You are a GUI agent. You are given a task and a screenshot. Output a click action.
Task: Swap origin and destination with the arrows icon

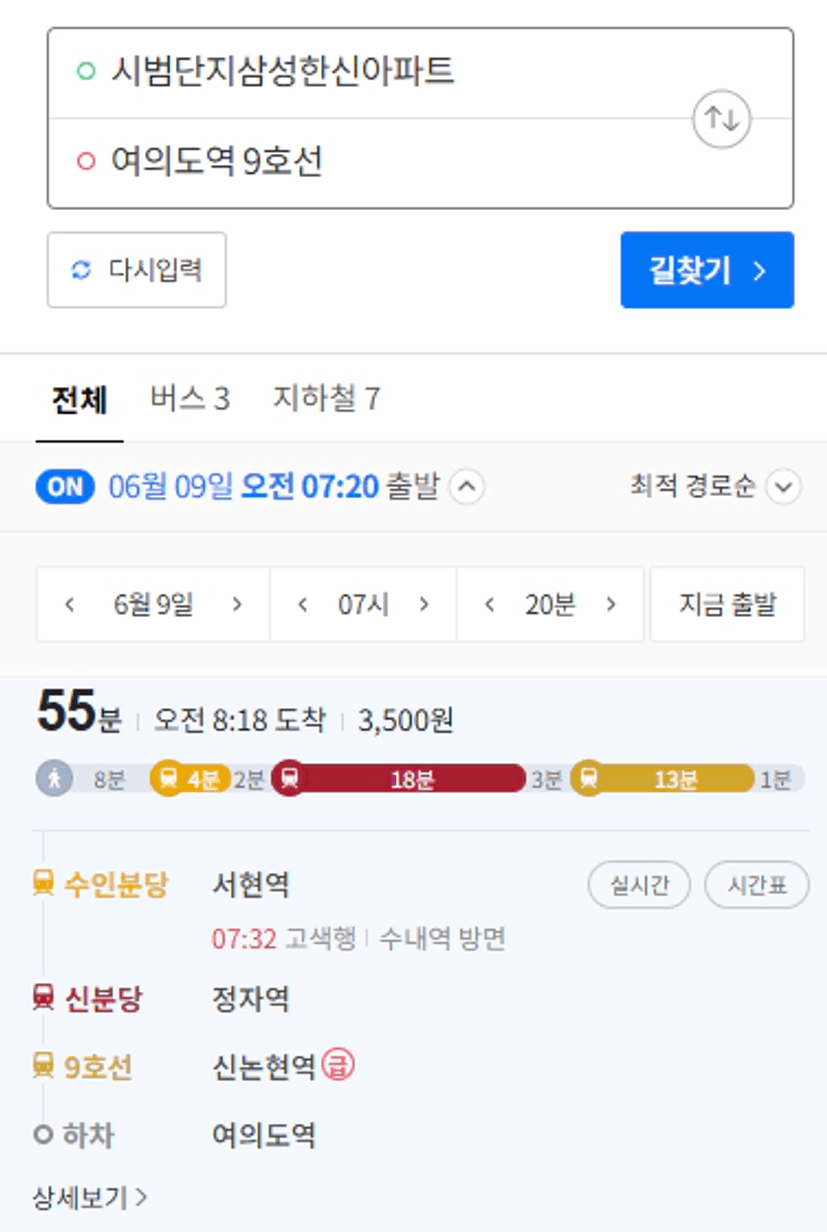[x=722, y=119]
